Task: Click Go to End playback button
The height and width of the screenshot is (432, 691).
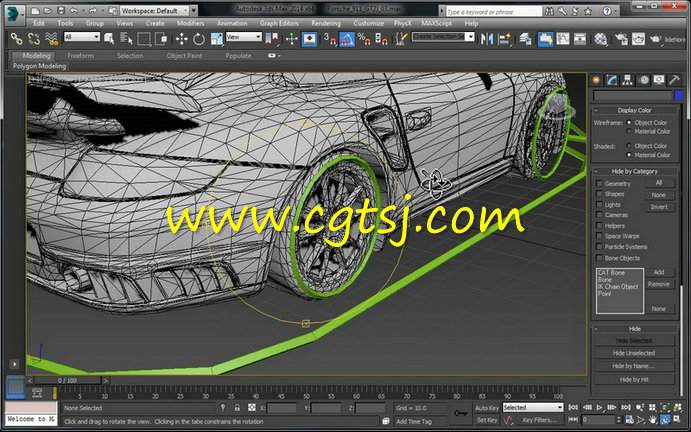Action: (625, 407)
